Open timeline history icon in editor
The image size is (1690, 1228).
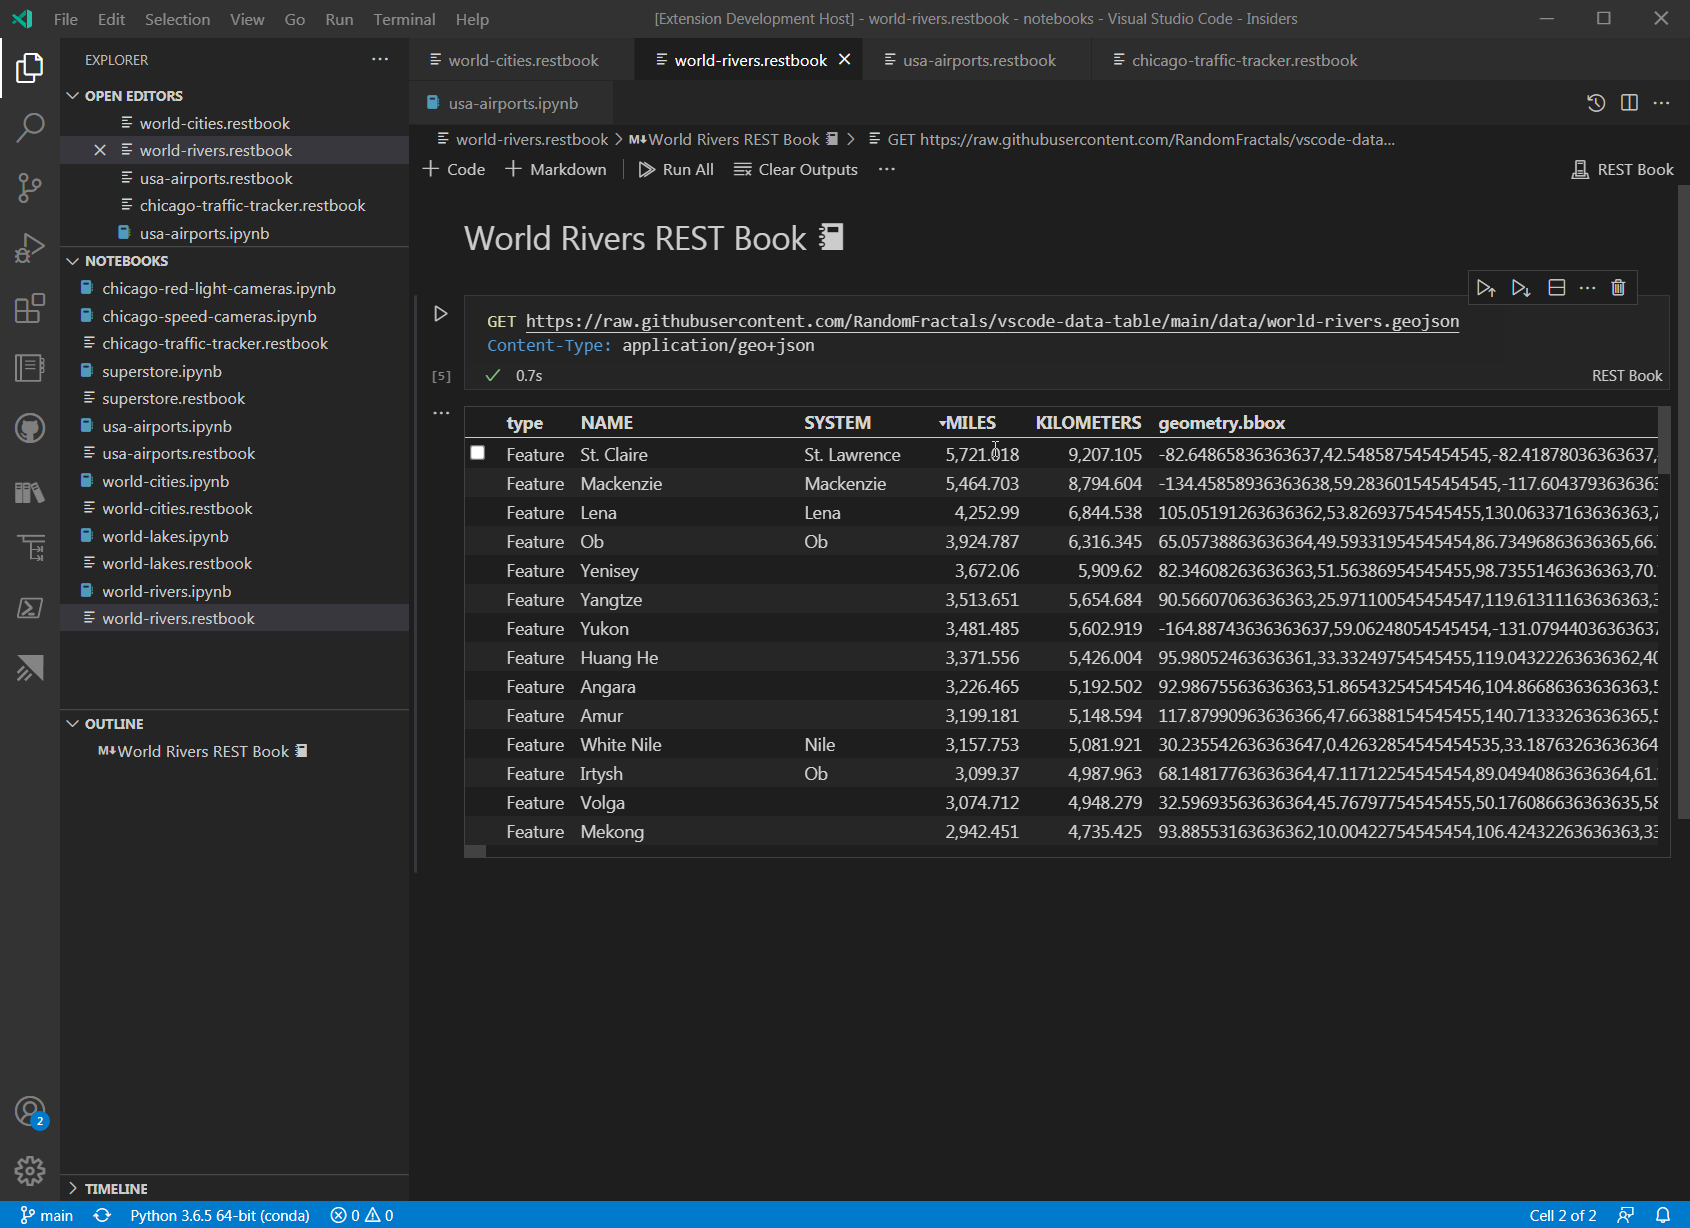(1596, 103)
